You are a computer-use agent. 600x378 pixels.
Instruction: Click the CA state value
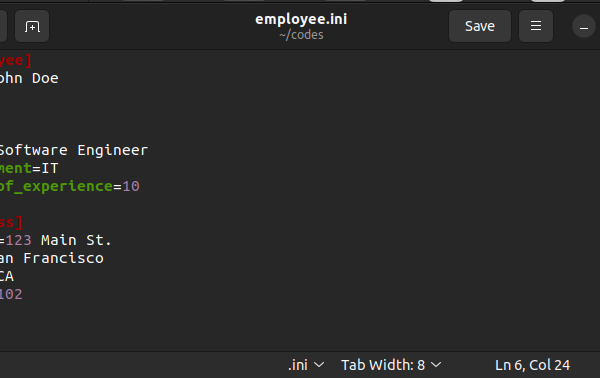(x=7, y=276)
